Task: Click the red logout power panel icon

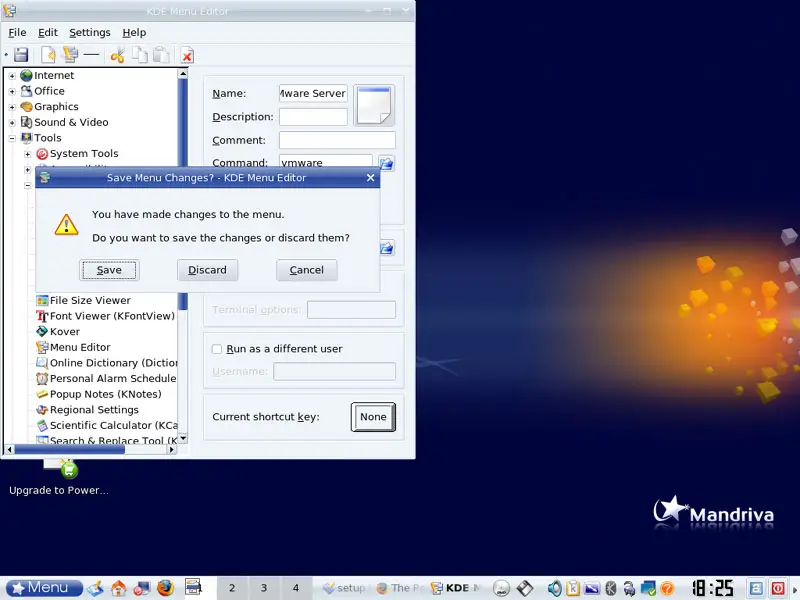Action: 778,588
